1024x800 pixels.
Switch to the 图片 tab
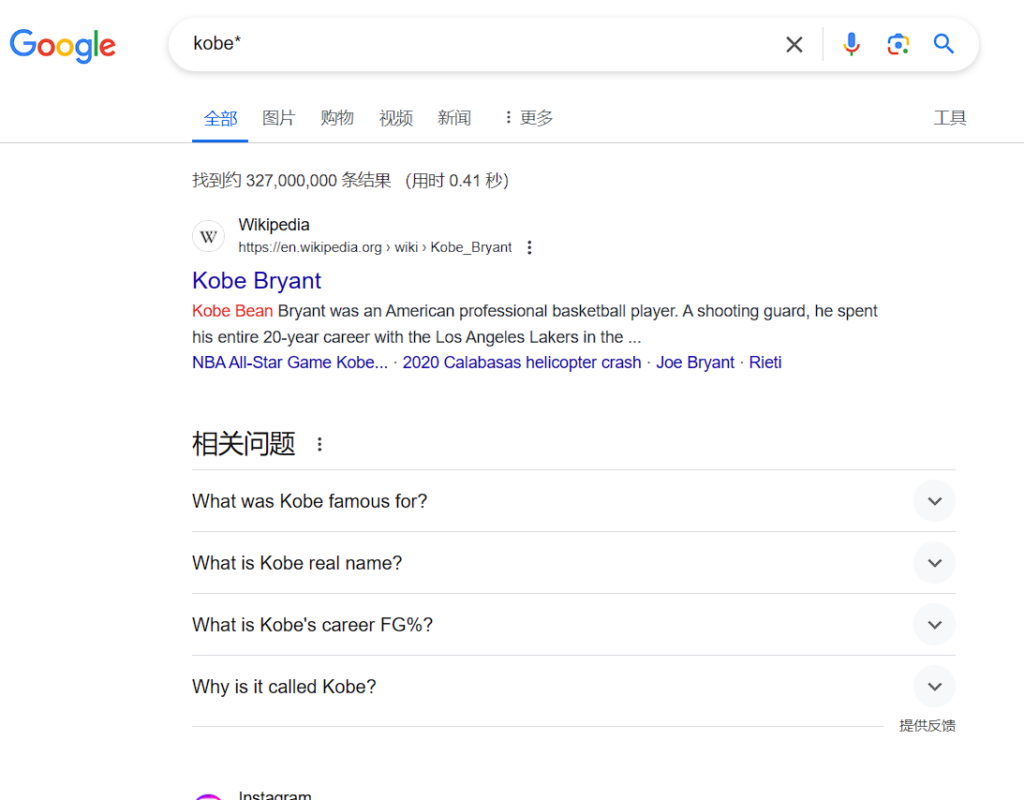(x=279, y=118)
